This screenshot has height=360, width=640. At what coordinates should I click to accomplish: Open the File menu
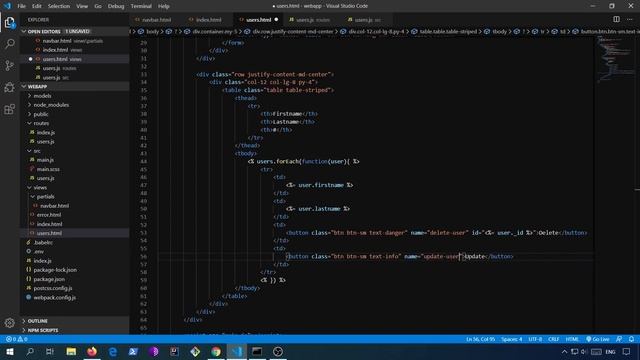click(22, 6)
